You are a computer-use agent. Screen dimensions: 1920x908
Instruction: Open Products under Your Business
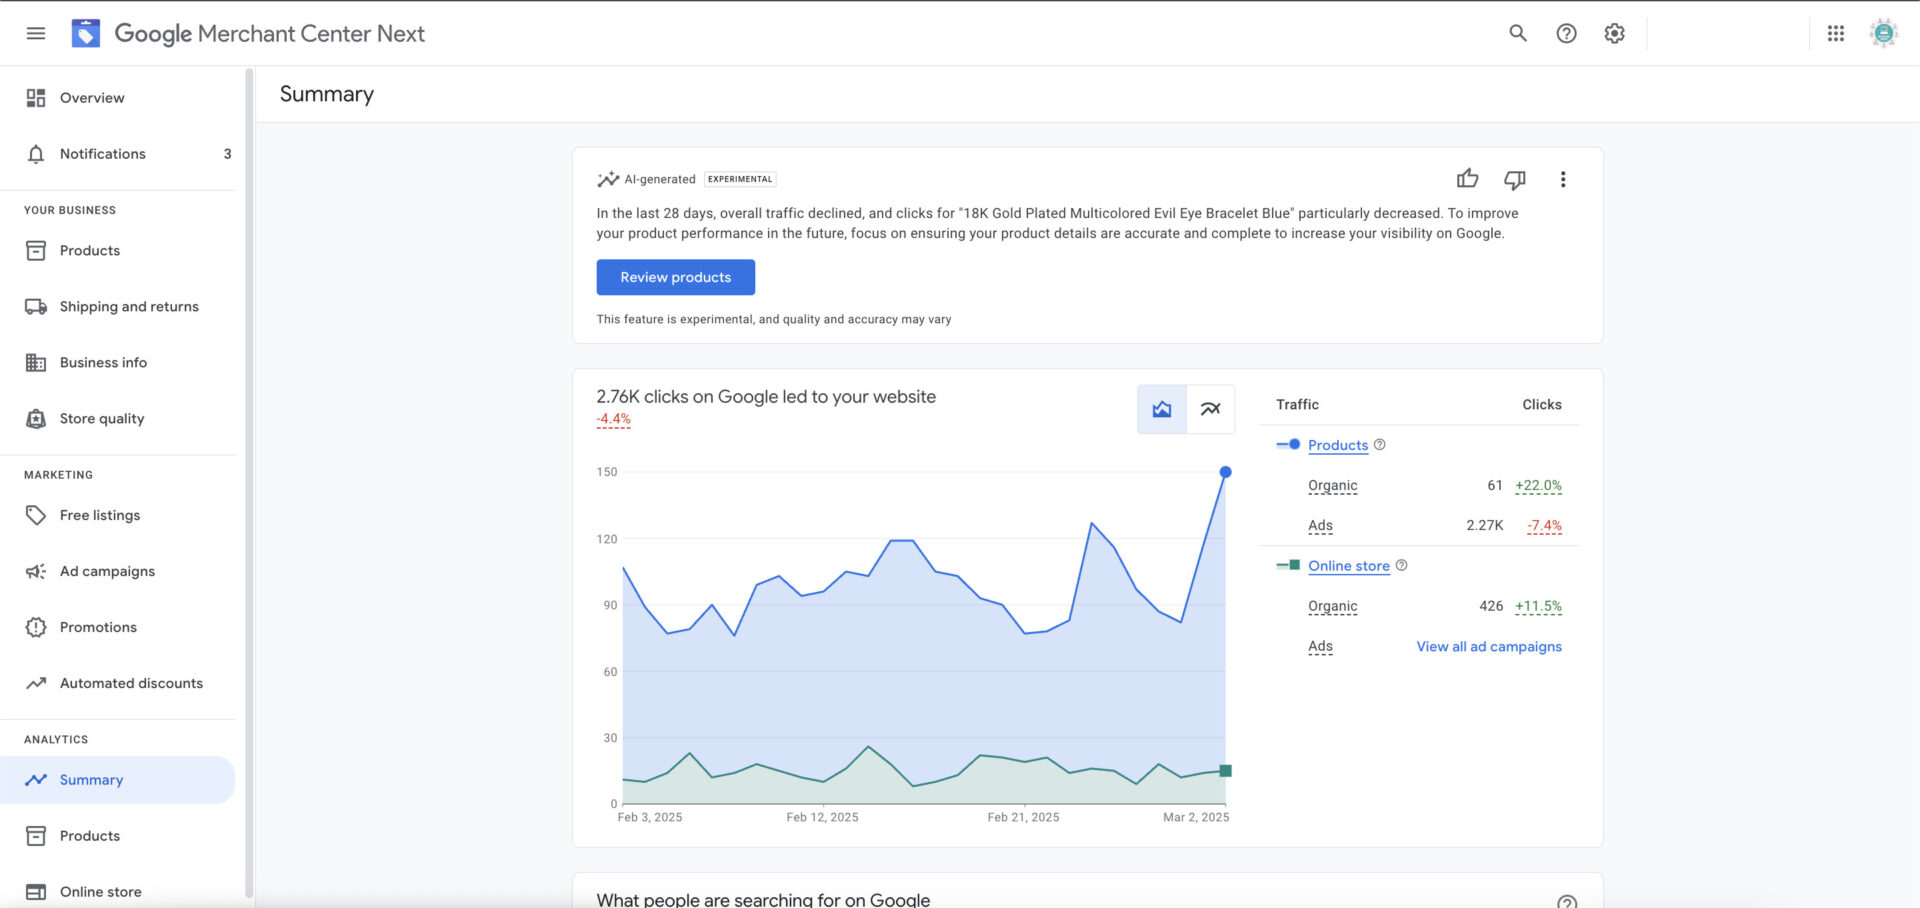[x=118, y=250]
